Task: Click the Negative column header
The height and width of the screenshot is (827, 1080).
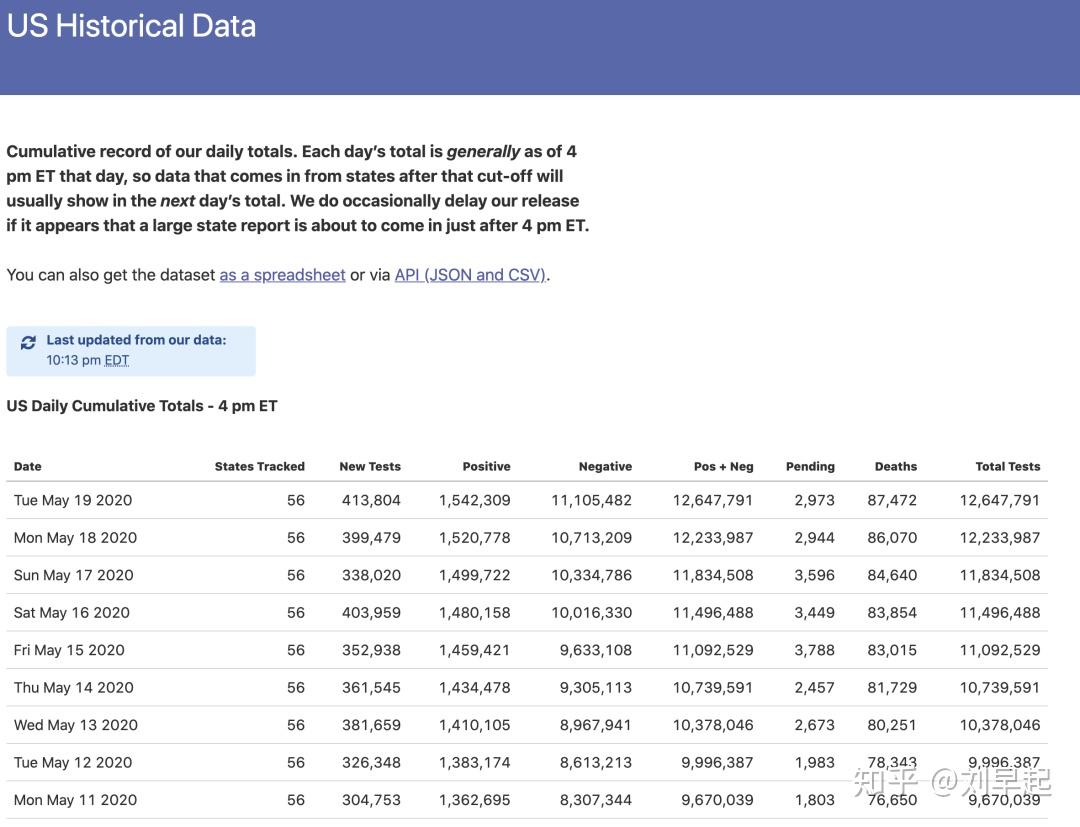Action: pos(605,466)
